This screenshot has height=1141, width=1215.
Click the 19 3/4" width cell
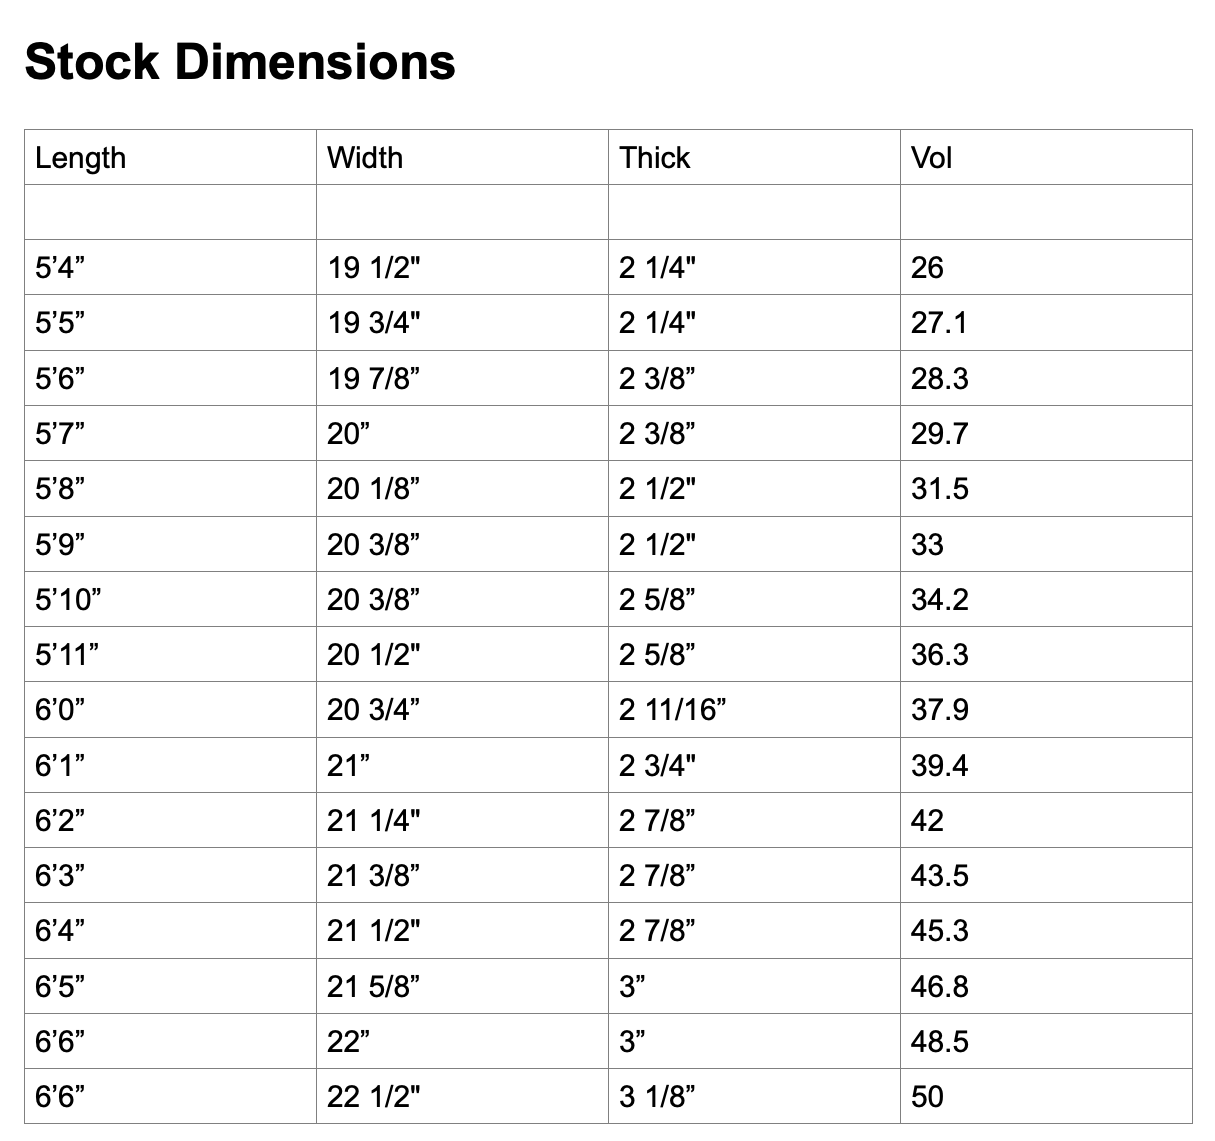[373, 323]
